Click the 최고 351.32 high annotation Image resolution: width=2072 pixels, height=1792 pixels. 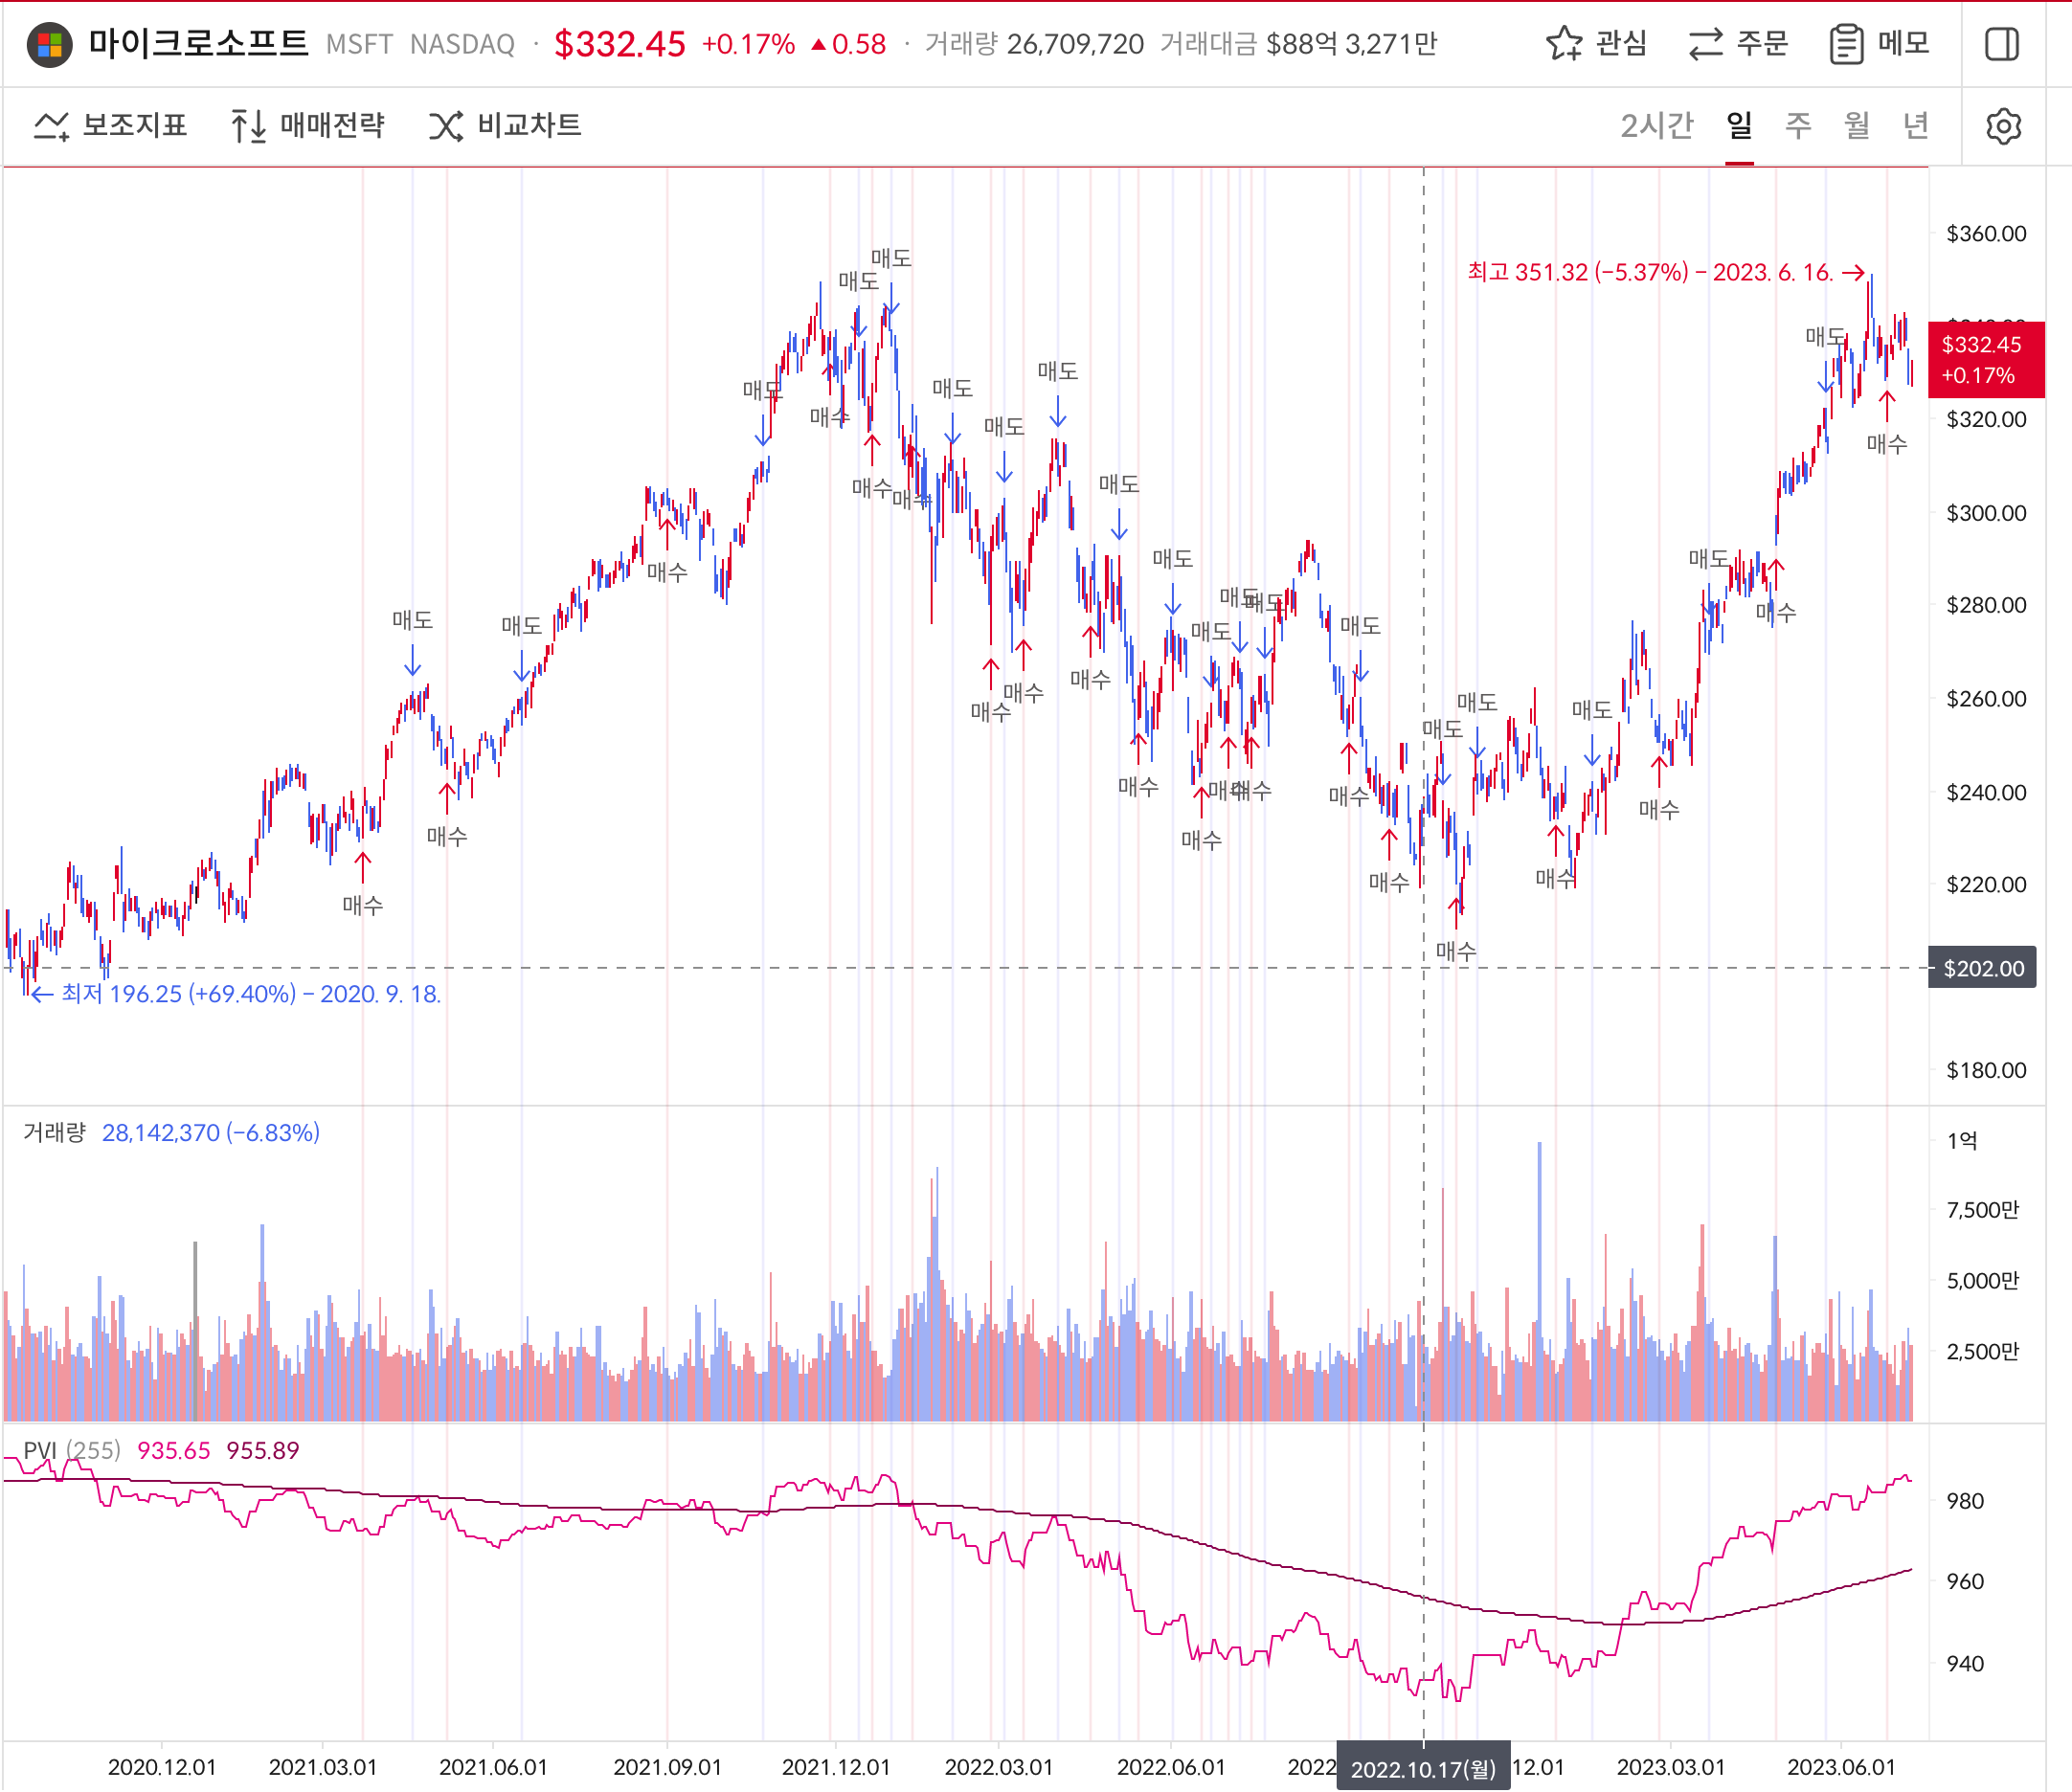pyautogui.click(x=1666, y=272)
